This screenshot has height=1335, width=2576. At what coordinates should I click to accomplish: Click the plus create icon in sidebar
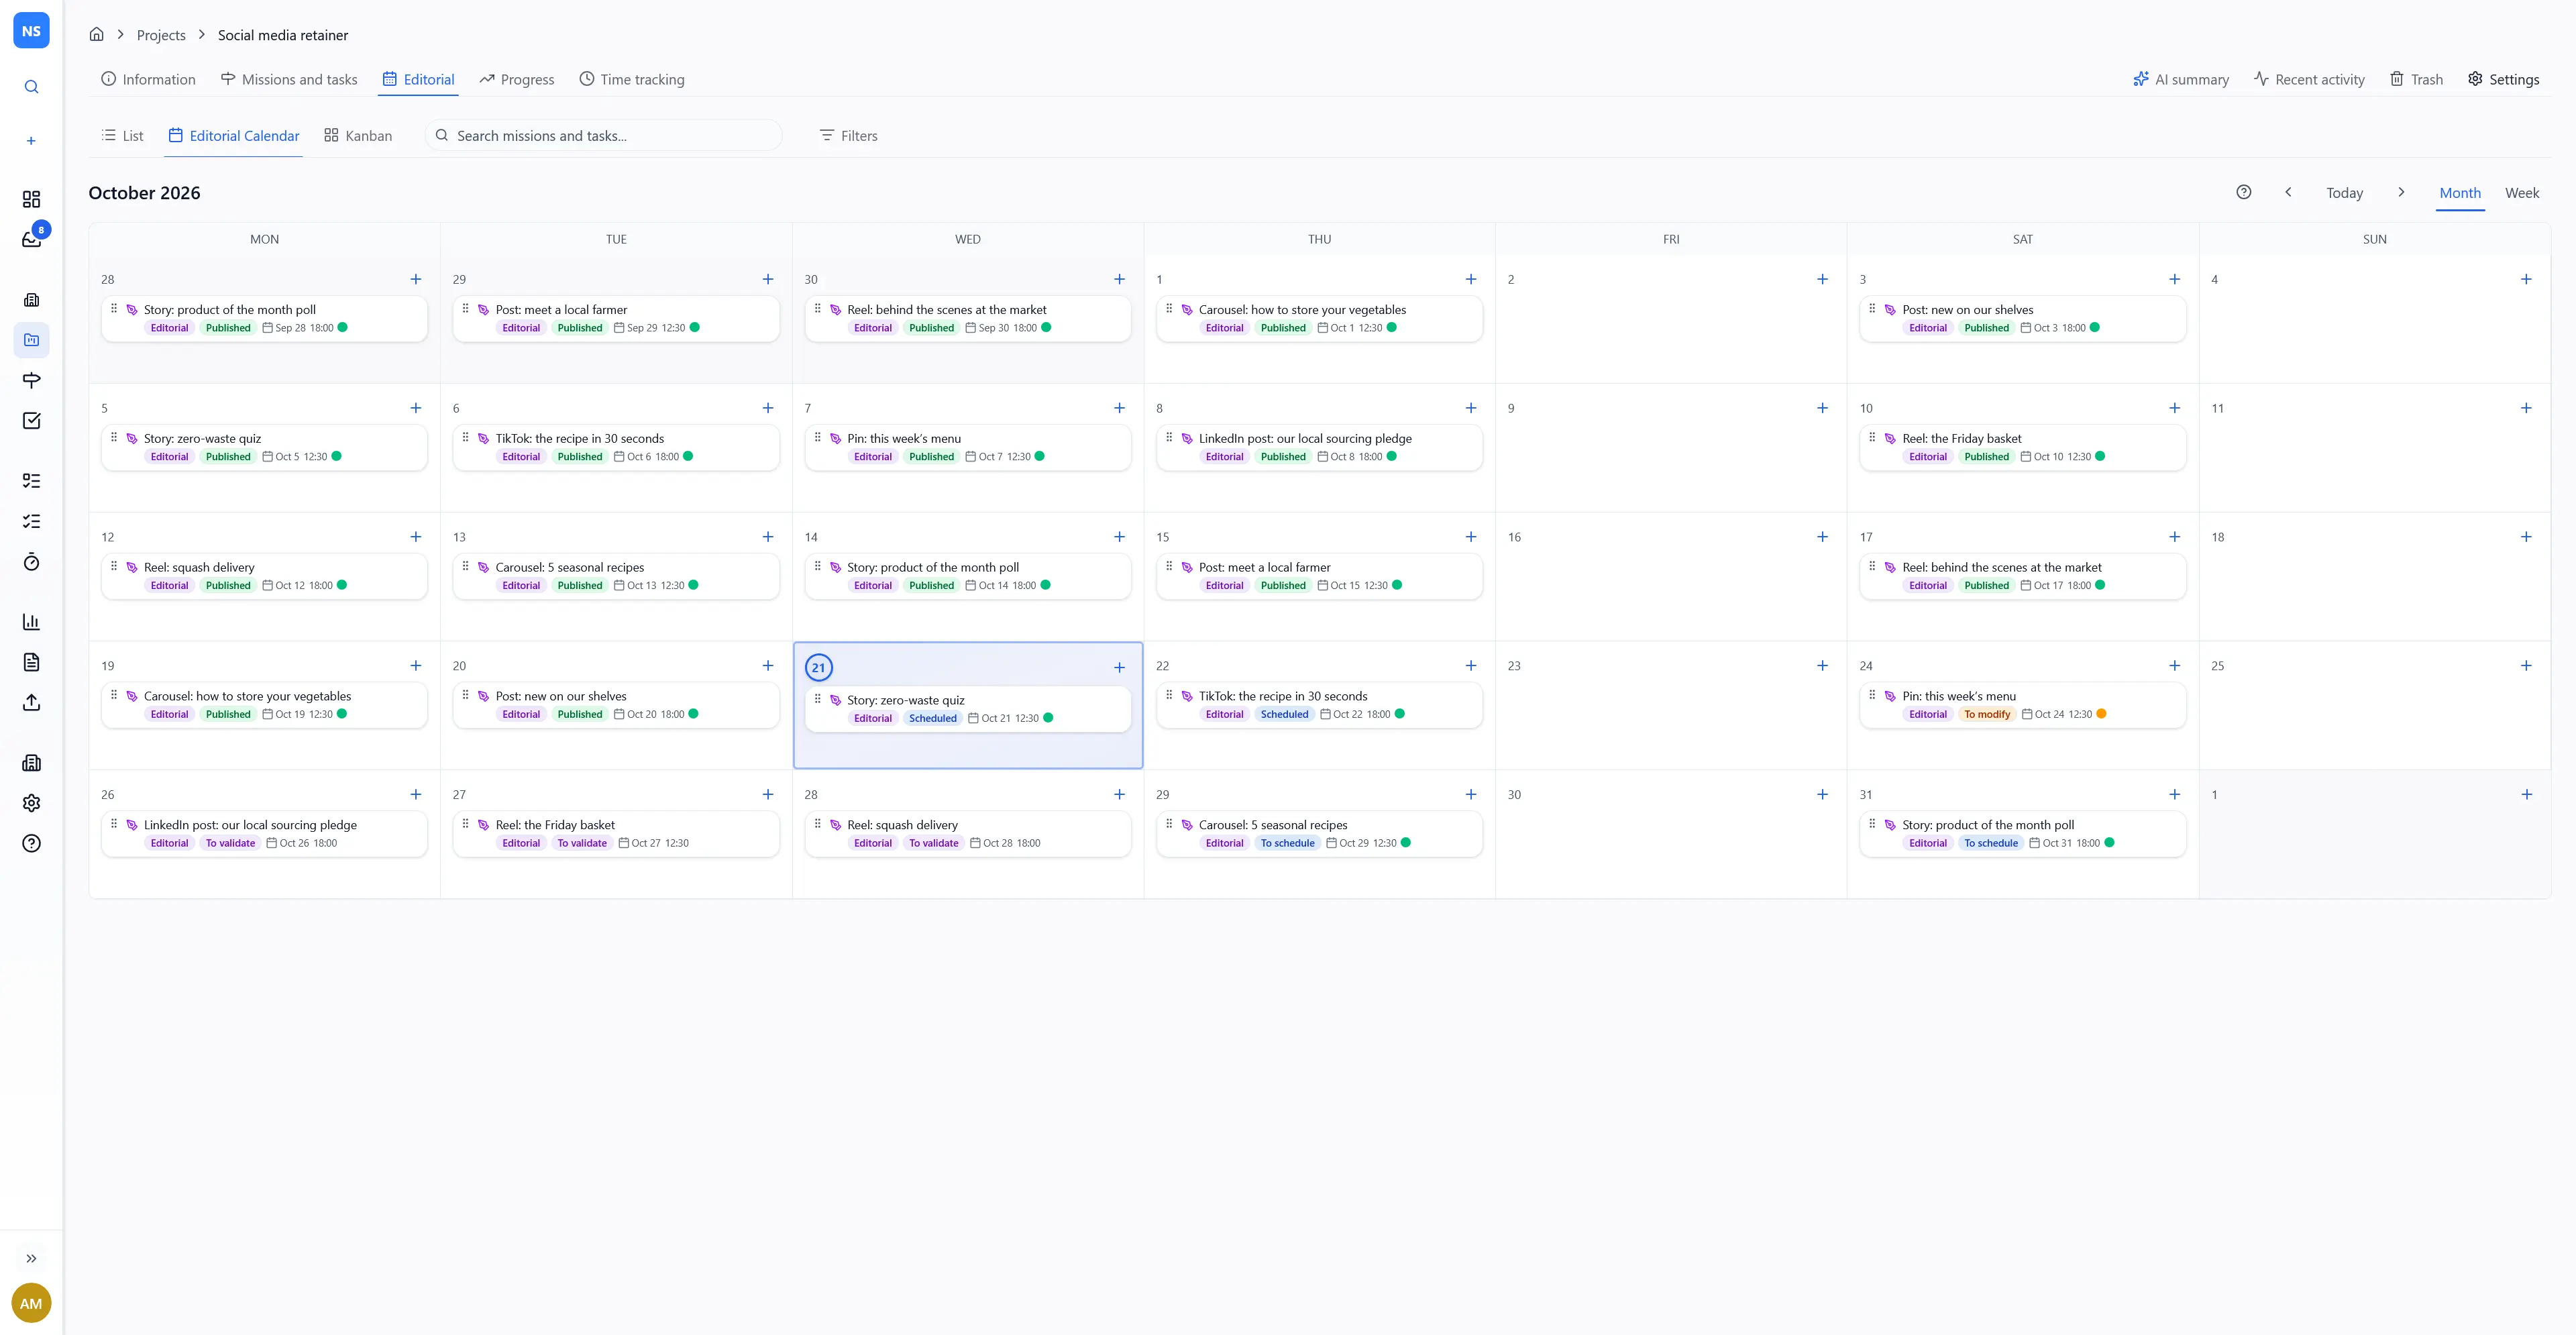[31, 141]
